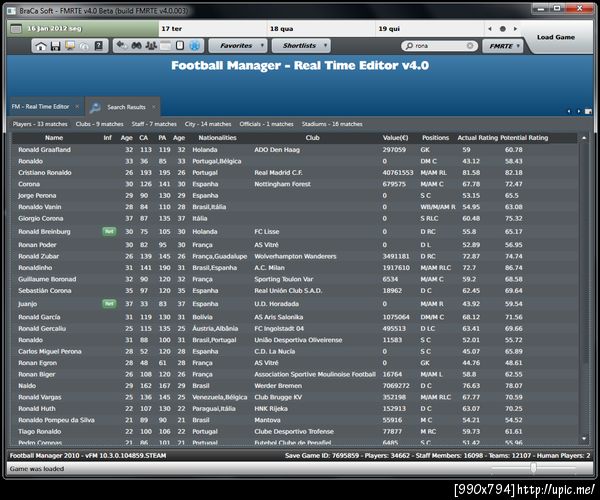Click the blue globe icon

pyautogui.click(x=195, y=46)
